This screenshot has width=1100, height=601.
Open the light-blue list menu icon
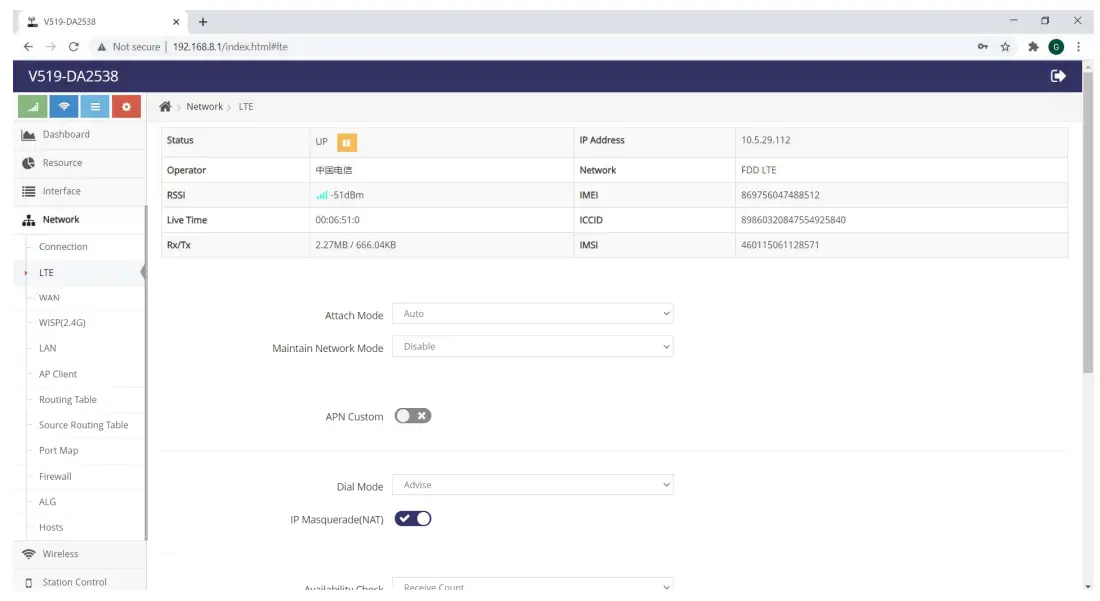(95, 107)
